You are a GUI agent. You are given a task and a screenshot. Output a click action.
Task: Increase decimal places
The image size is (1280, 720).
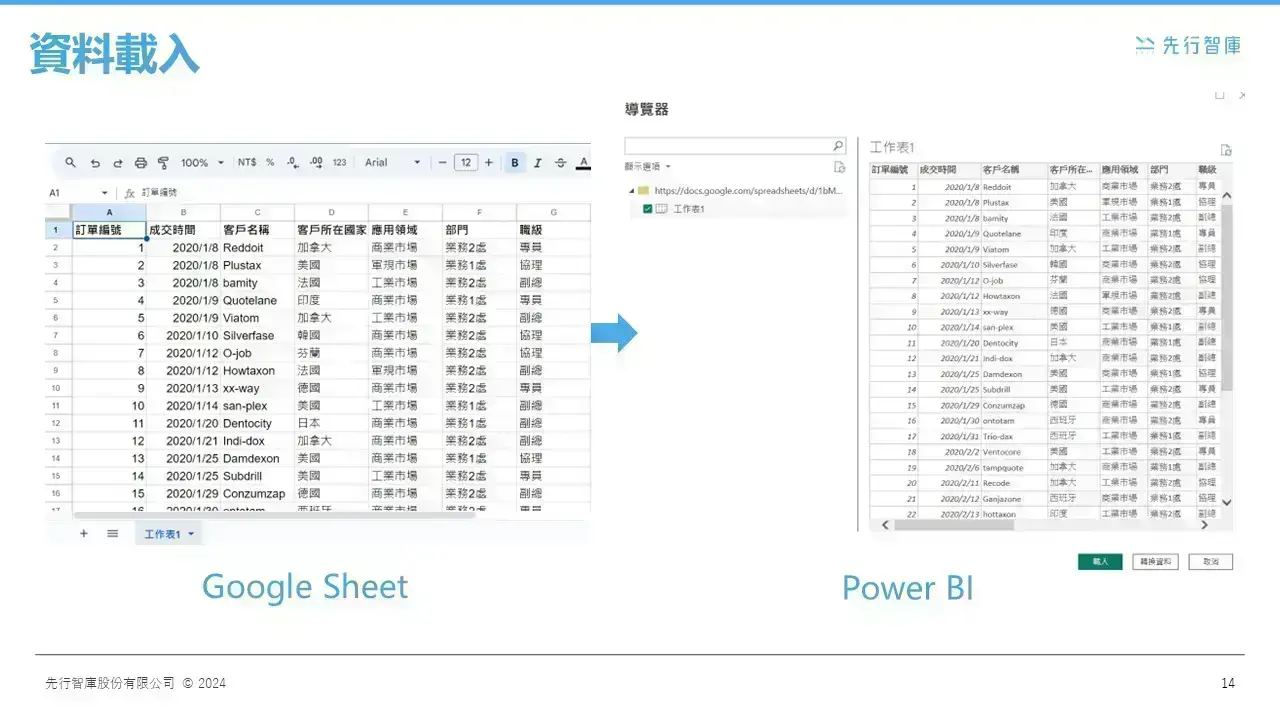316,163
